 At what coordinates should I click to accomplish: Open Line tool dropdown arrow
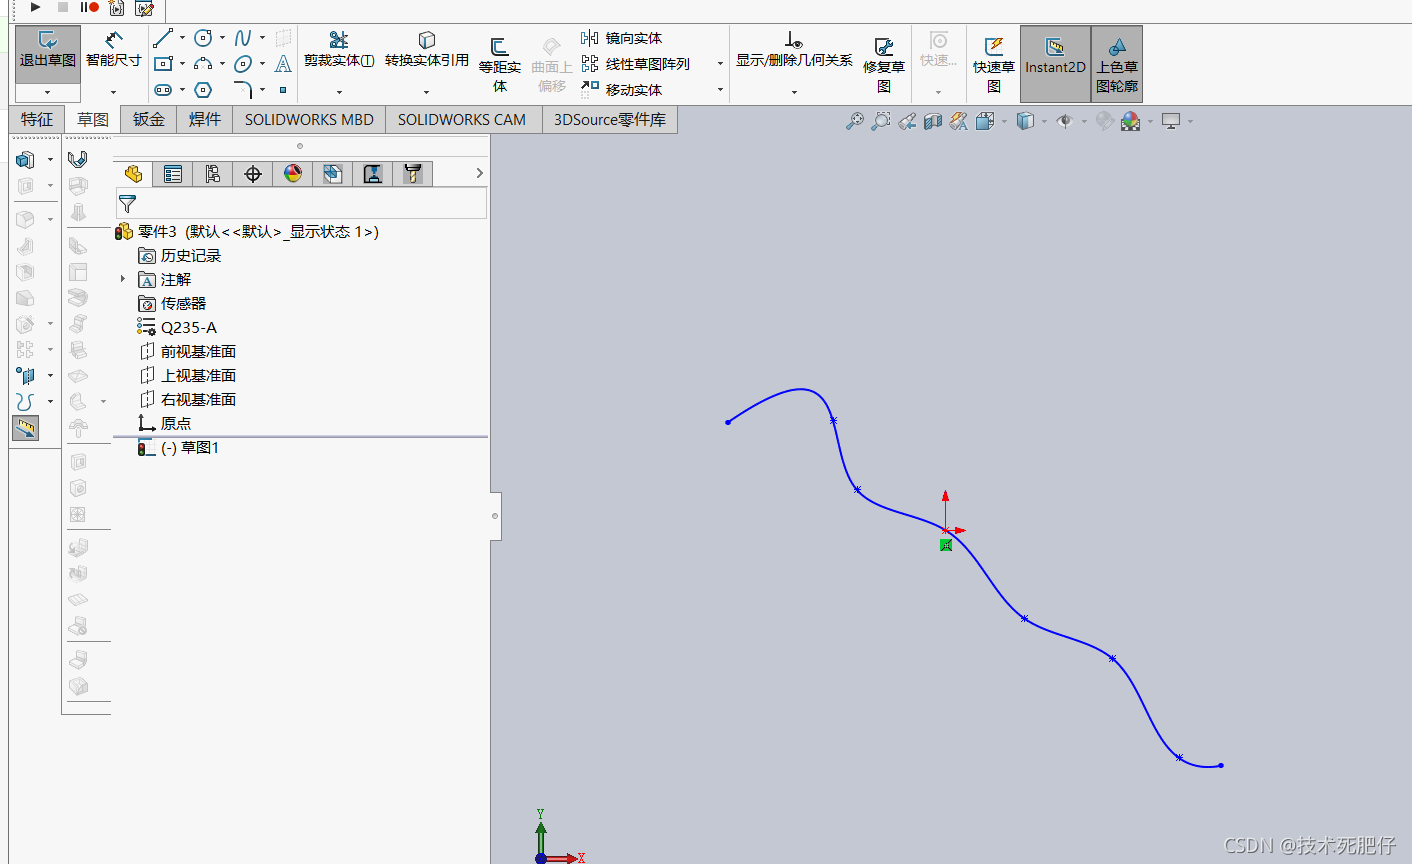coord(182,38)
